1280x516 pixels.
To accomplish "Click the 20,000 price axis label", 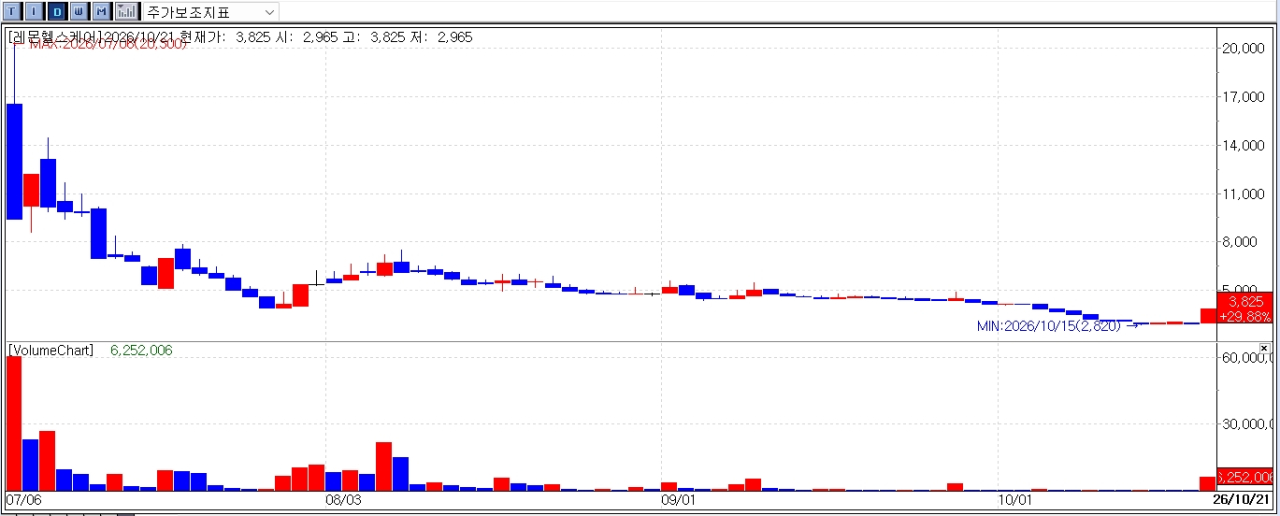I will point(1246,48).
